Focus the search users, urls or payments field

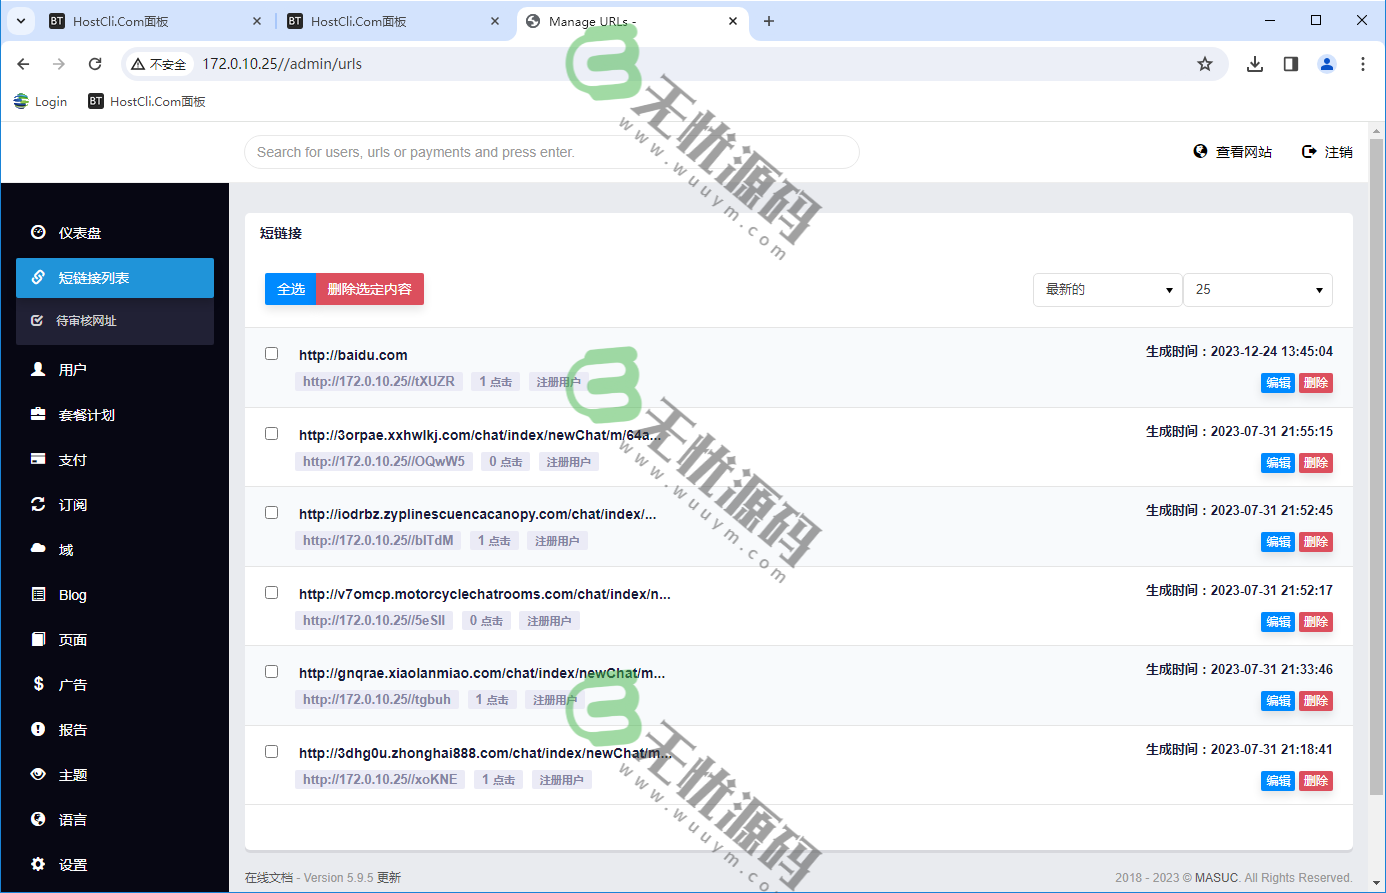tap(551, 152)
